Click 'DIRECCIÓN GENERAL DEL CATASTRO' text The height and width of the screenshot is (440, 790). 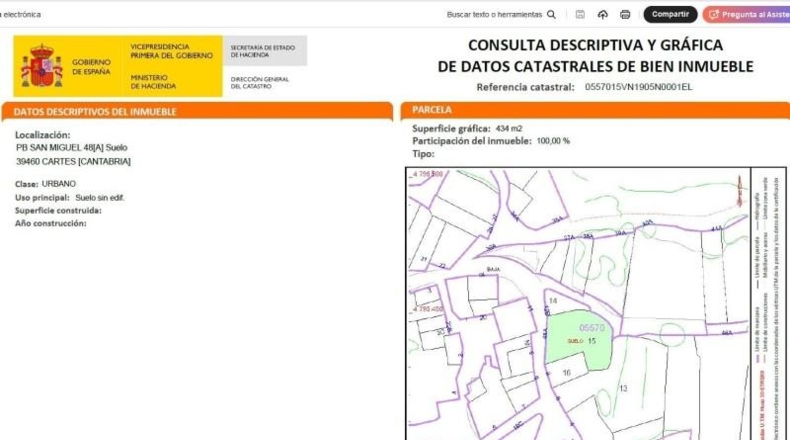260,83
